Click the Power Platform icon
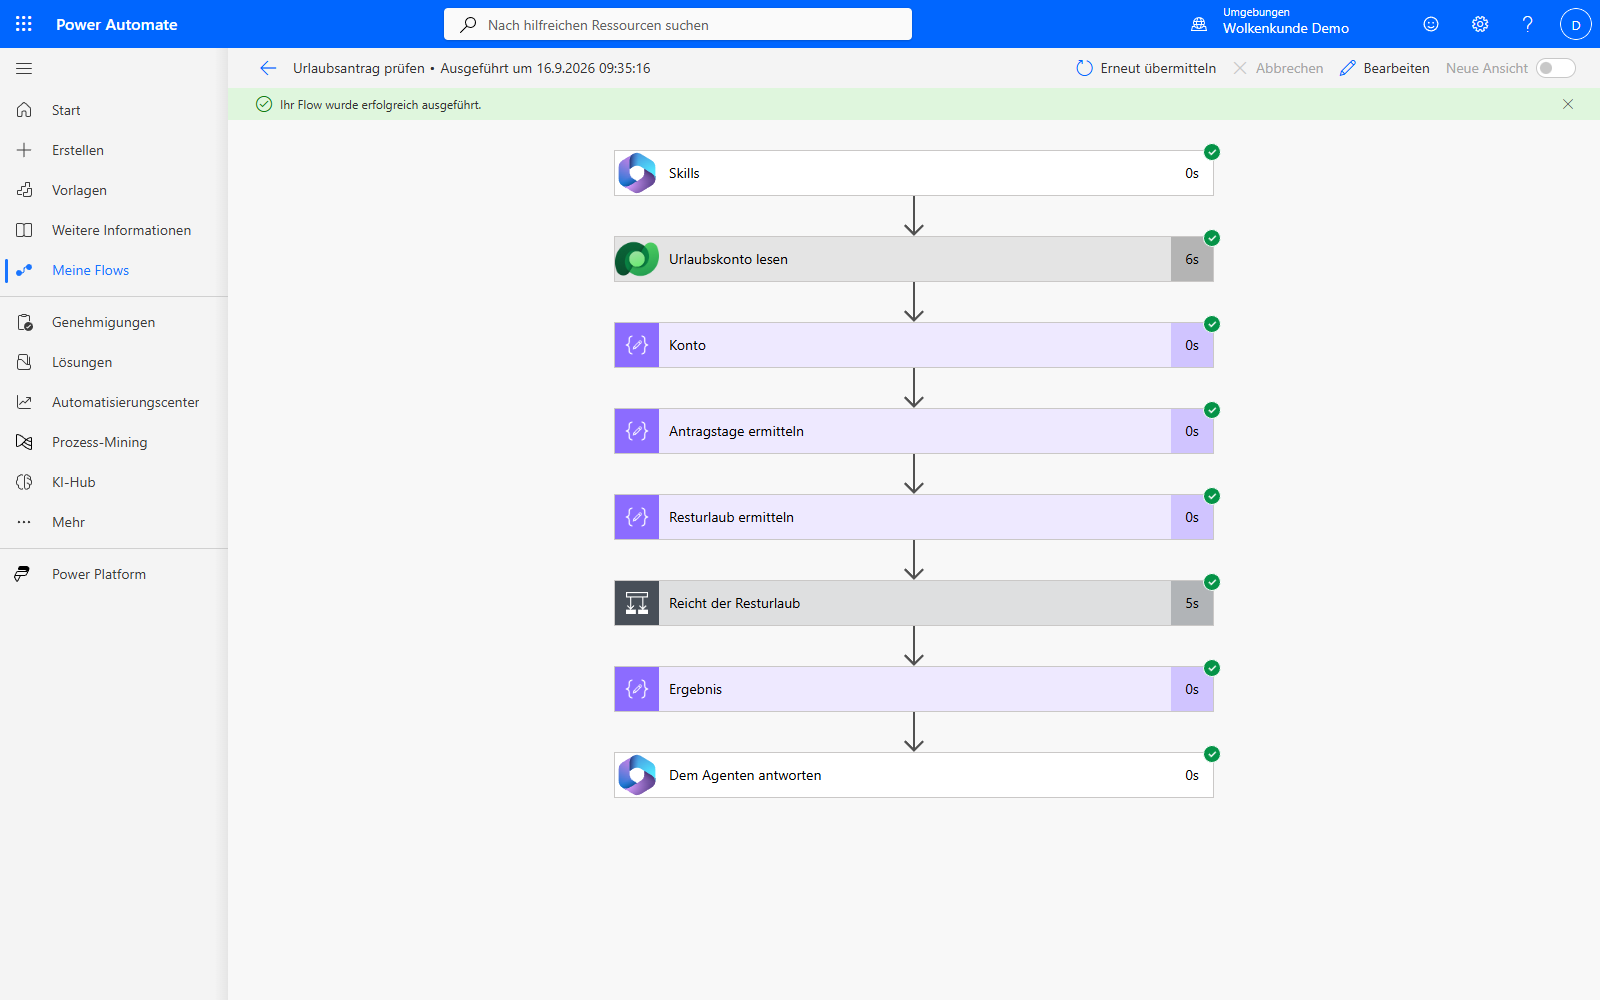Viewport: 1600px width, 1000px height. [22, 574]
